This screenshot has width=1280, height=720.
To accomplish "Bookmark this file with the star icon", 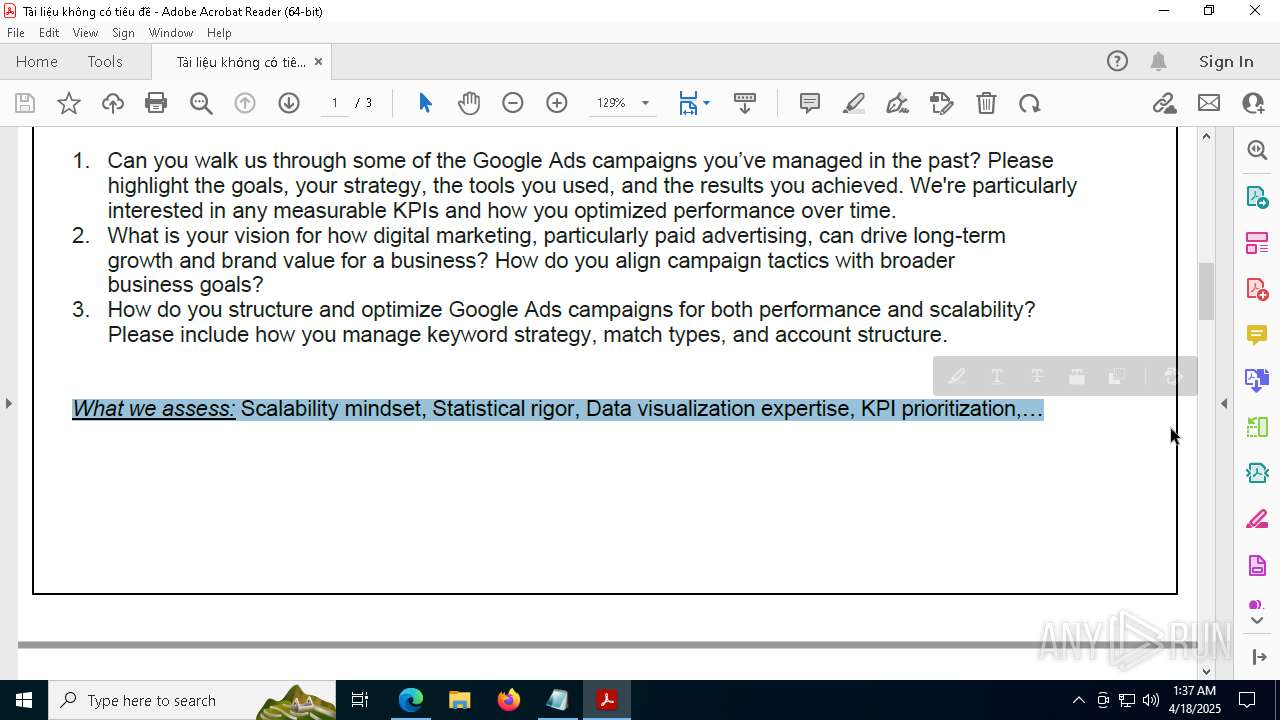I will [x=69, y=103].
